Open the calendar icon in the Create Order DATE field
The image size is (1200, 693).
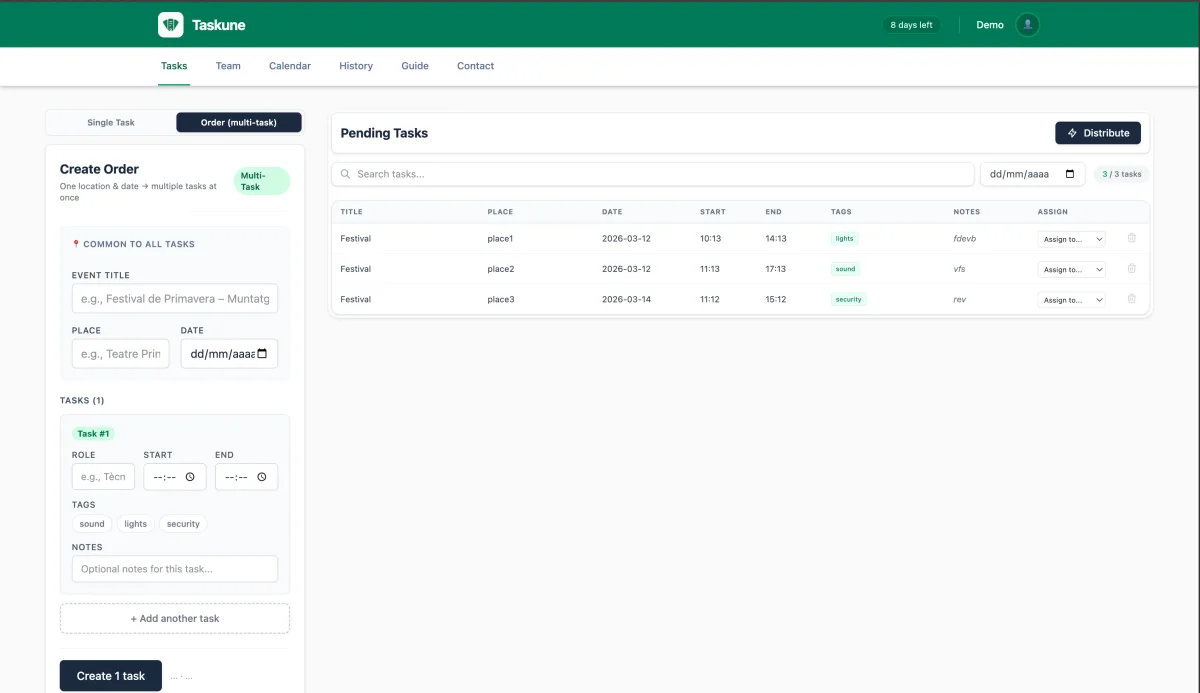tap(264, 353)
